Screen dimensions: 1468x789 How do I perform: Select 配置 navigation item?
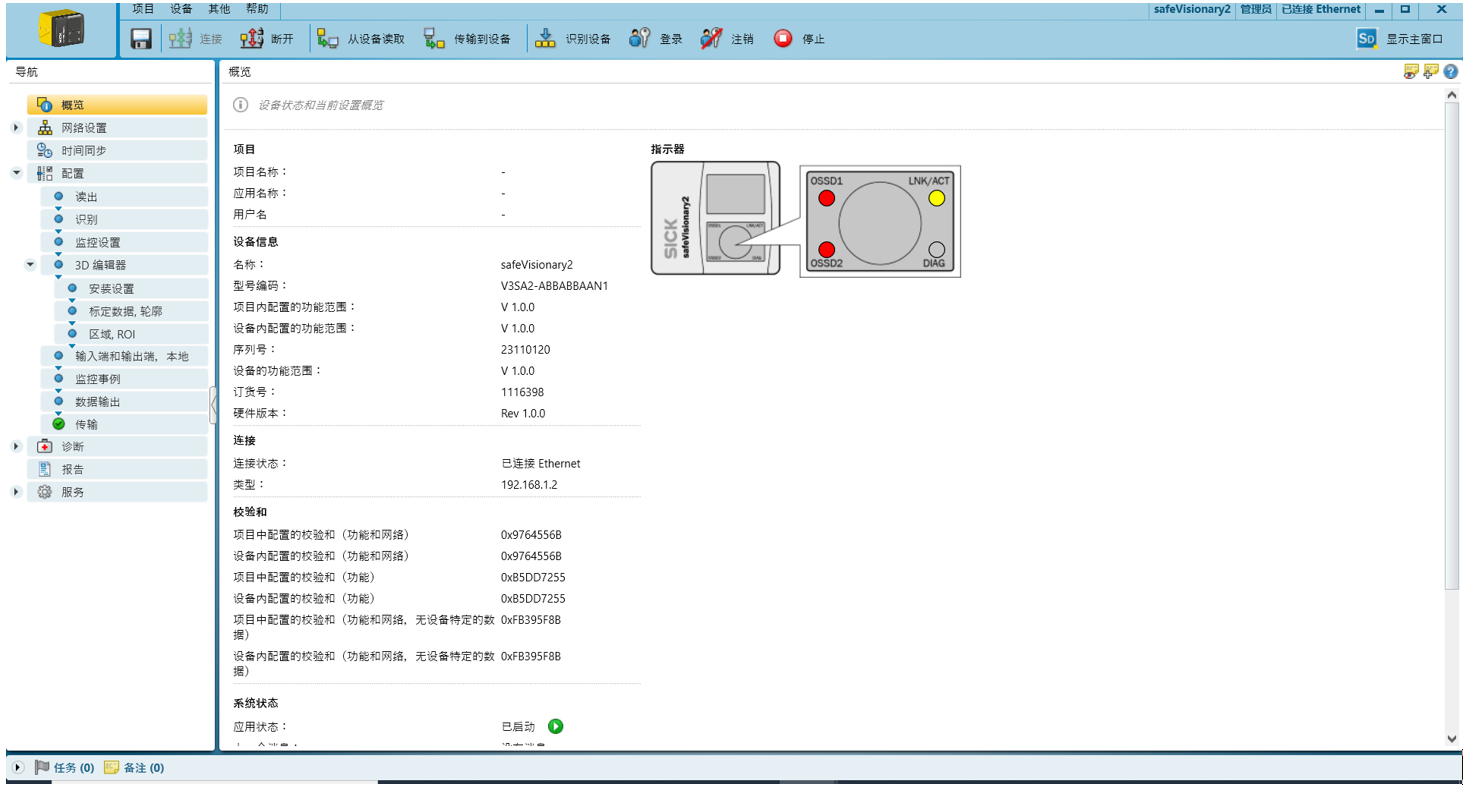click(117, 173)
